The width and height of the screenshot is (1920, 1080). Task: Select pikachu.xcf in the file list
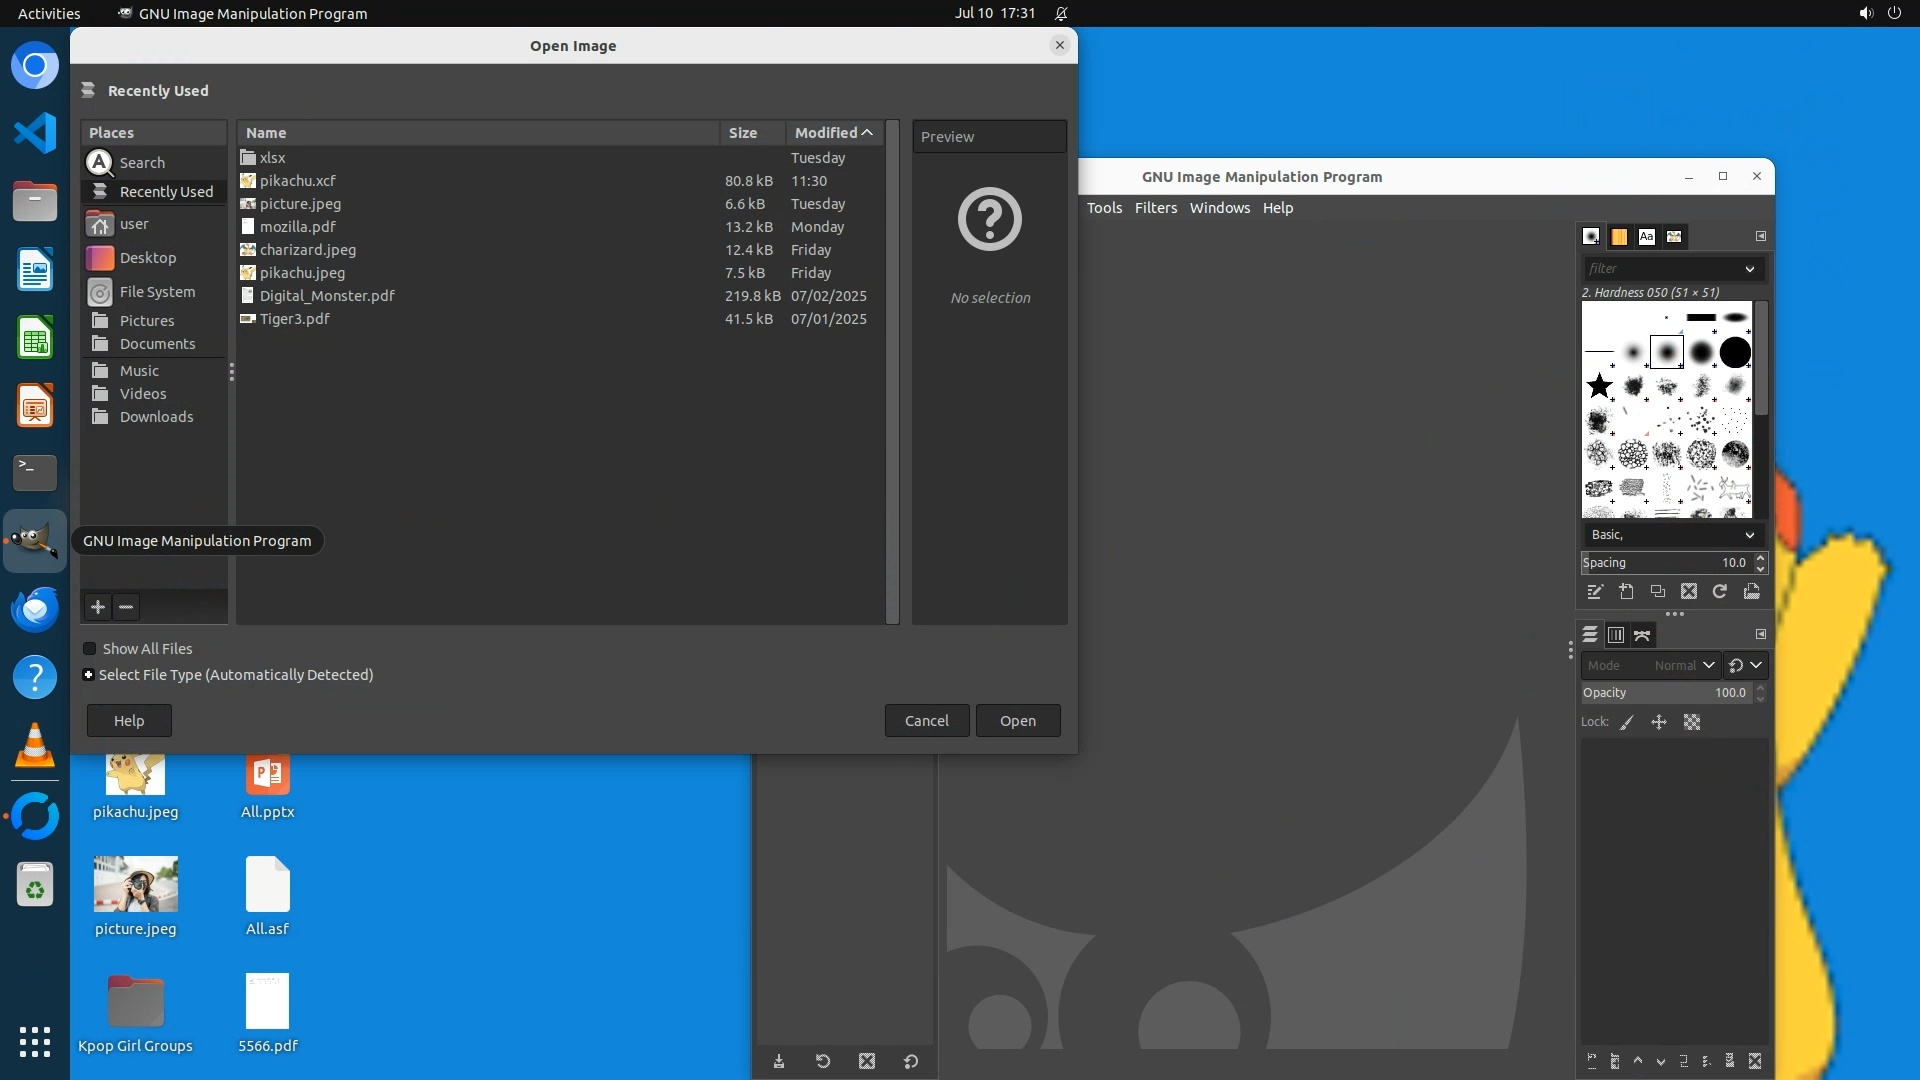(x=298, y=181)
